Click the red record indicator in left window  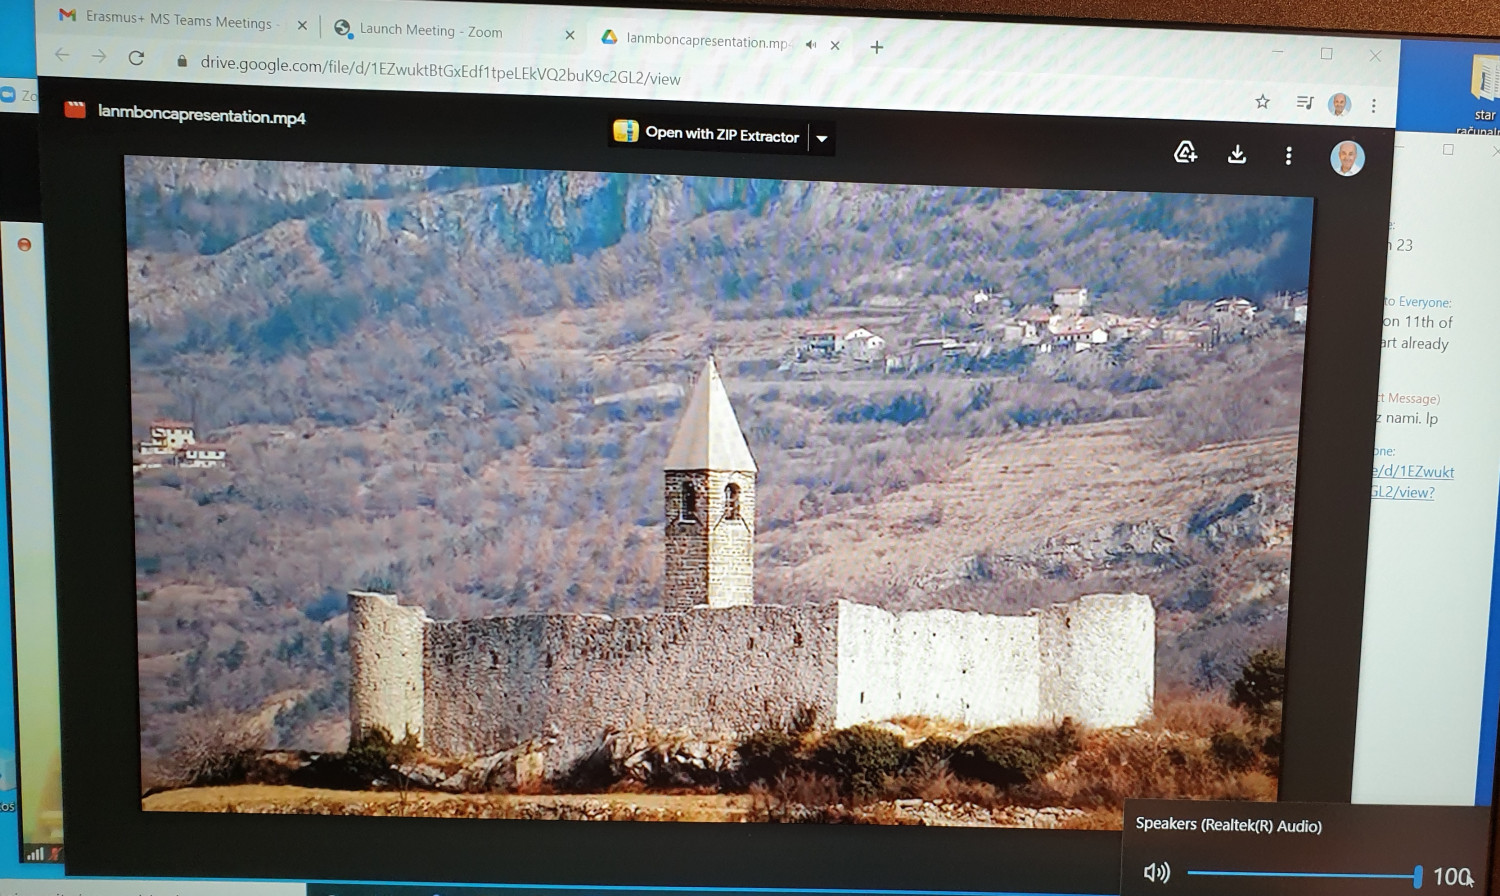click(25, 245)
